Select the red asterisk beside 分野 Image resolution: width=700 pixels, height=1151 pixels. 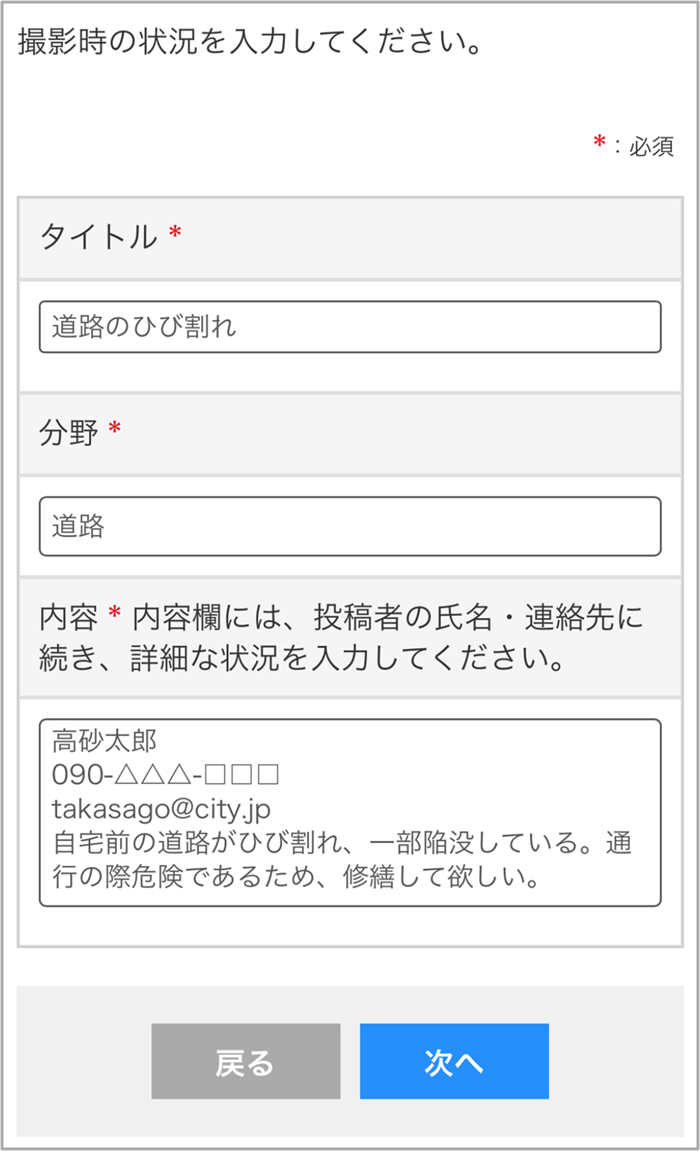[114, 431]
